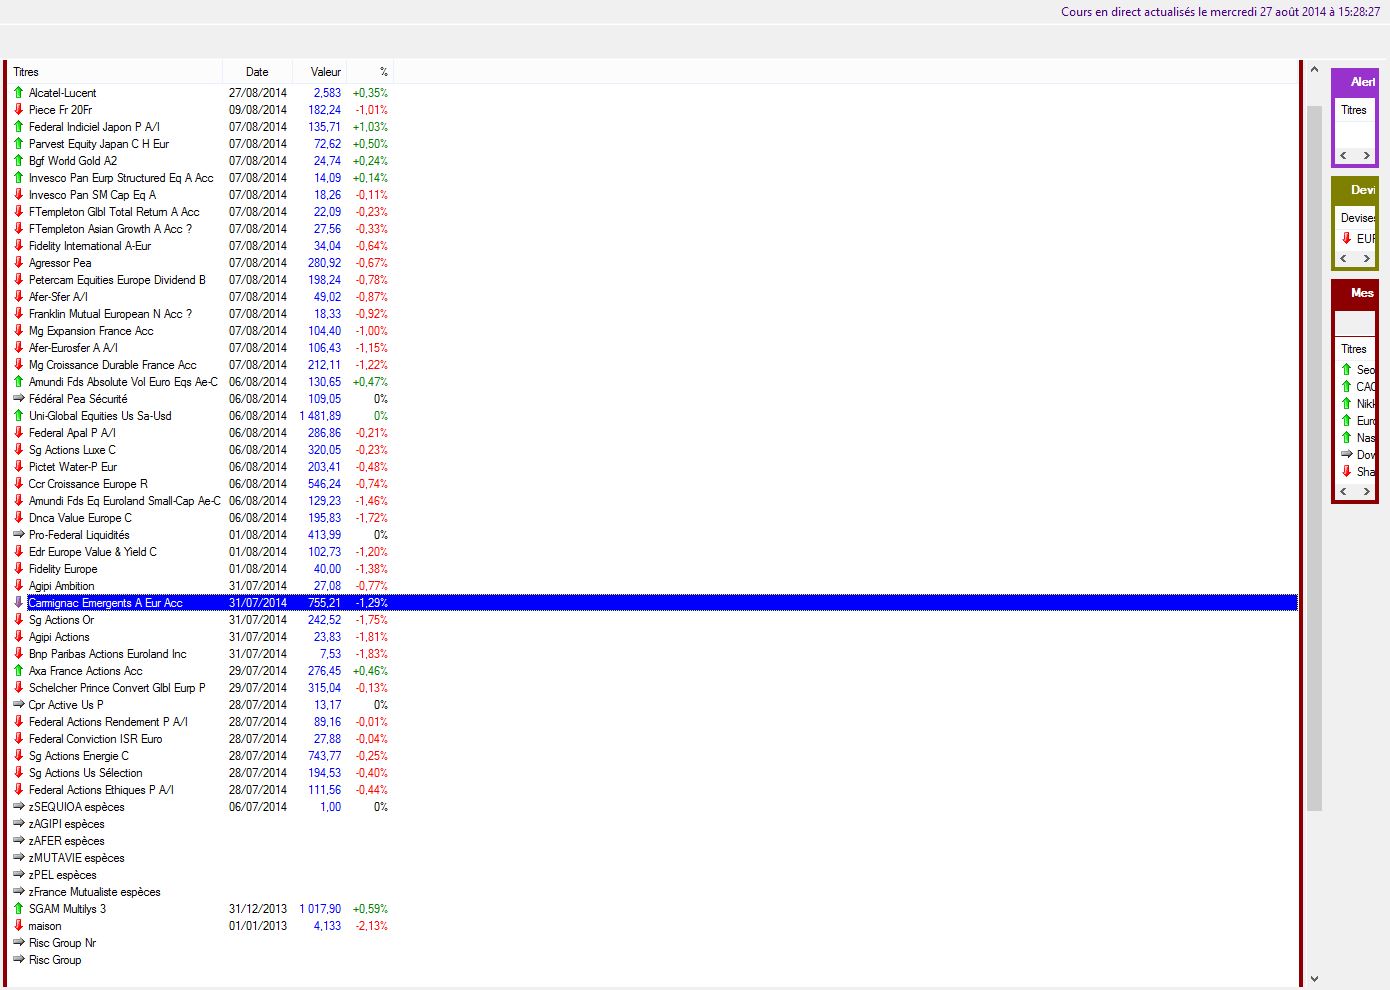The height and width of the screenshot is (990, 1390).
Task: Sort list by the Titres column header
Action: [x=115, y=72]
